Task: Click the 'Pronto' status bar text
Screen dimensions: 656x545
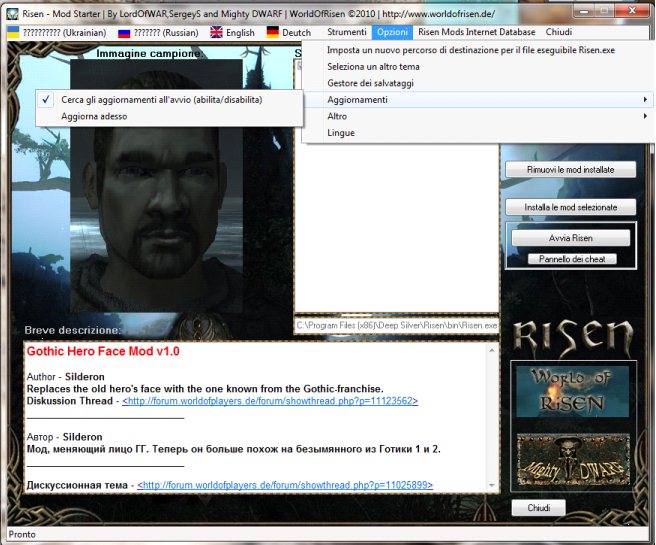Action: pos(22,534)
